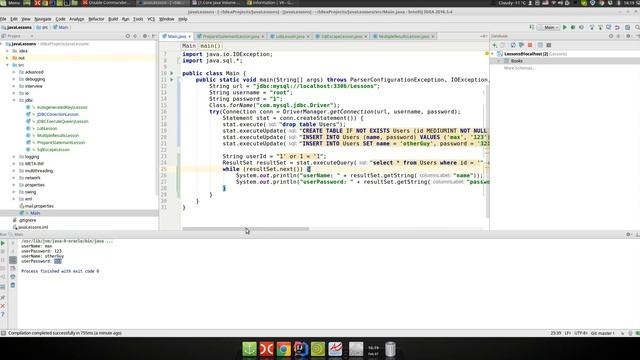Viewport: 640px width, 360px height.
Task: Click JavaLessons breadcrumb in navigation bar
Action: pos(17,27)
